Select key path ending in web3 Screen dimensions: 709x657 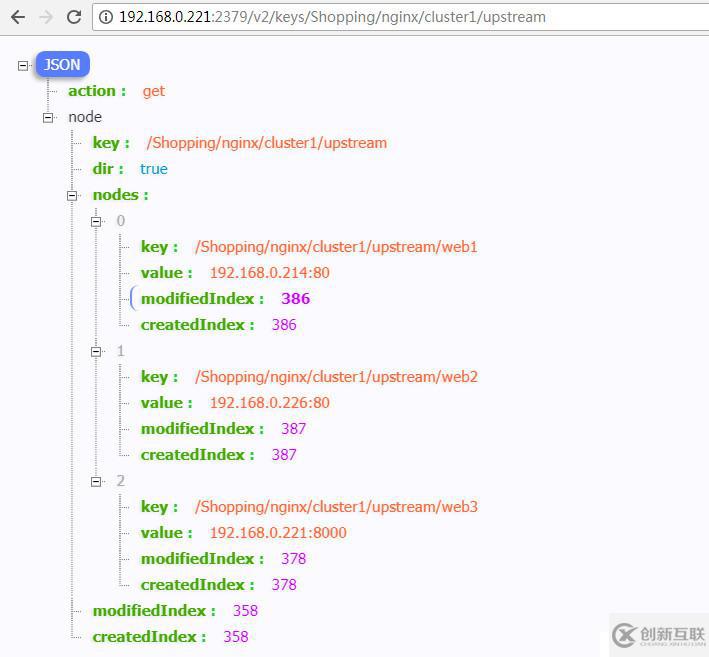tap(336, 507)
